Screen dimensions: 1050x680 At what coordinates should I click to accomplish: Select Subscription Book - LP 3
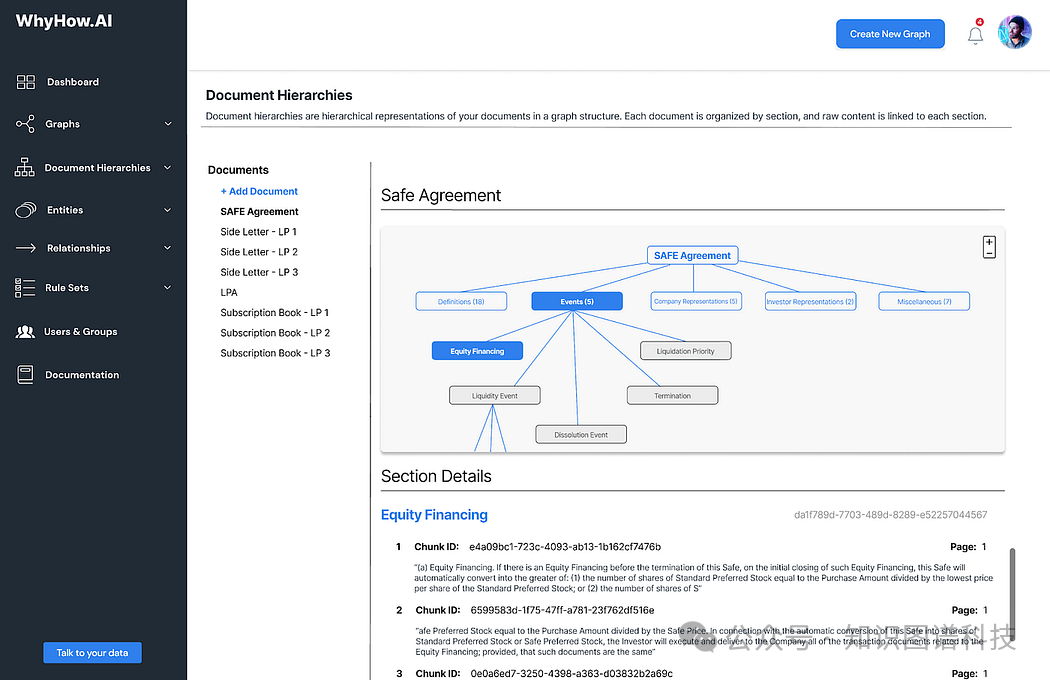click(x=275, y=353)
